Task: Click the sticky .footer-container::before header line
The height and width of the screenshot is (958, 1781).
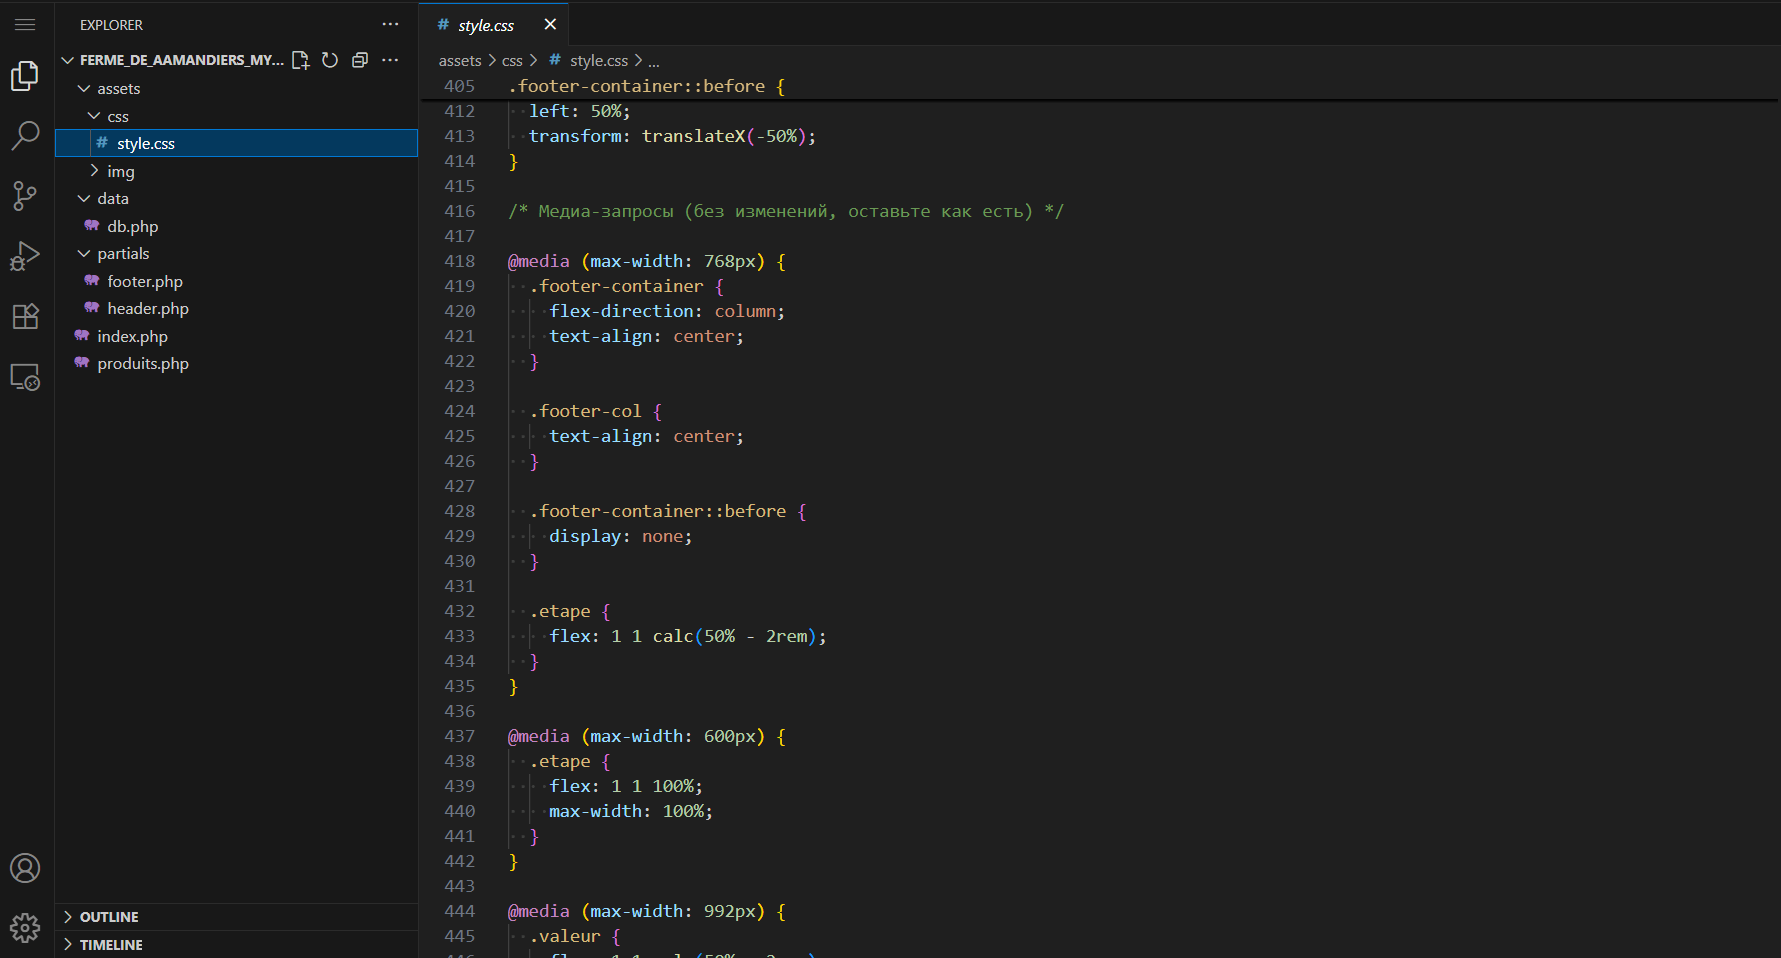Action: coord(646,86)
